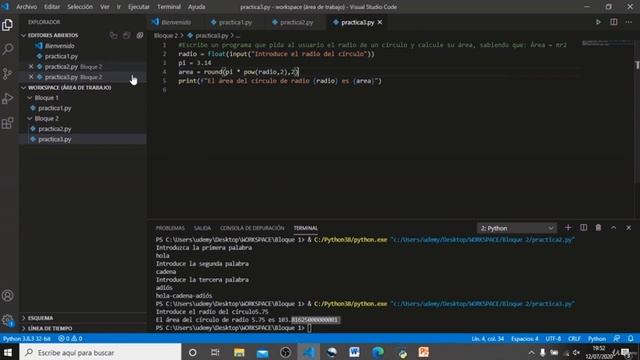Run Python file with play icon

point(598,22)
